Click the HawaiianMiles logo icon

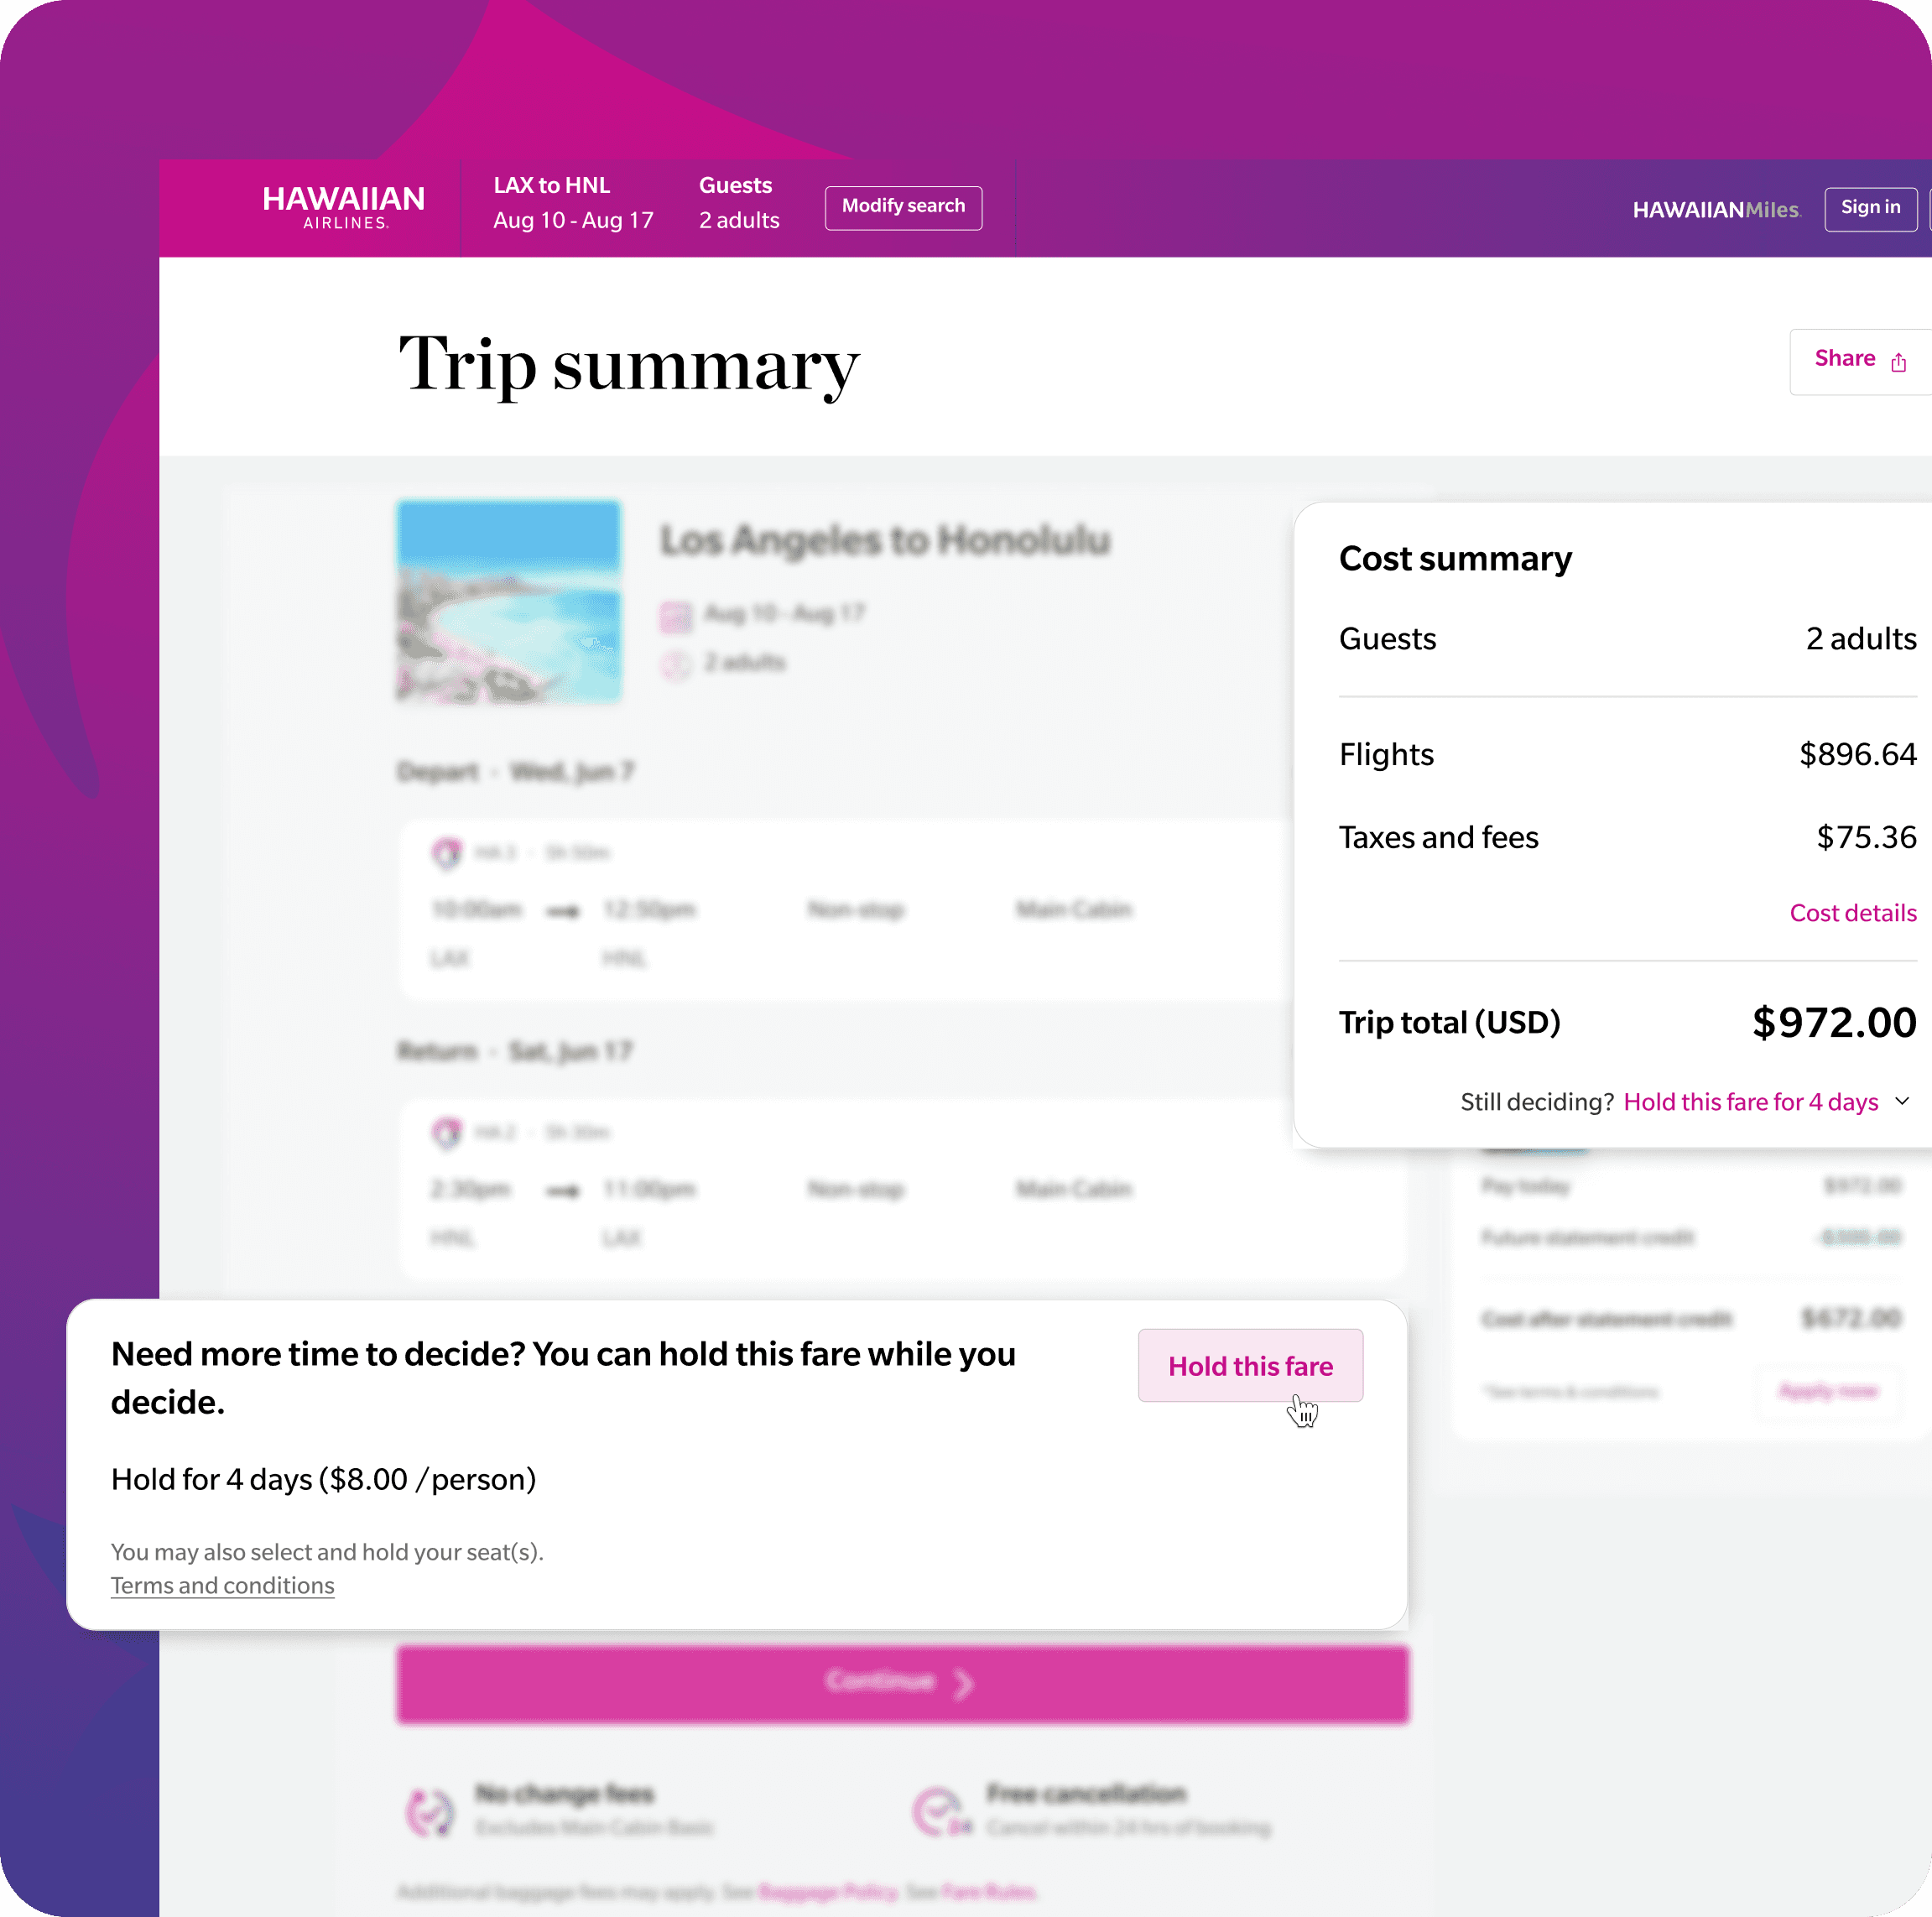(1716, 207)
